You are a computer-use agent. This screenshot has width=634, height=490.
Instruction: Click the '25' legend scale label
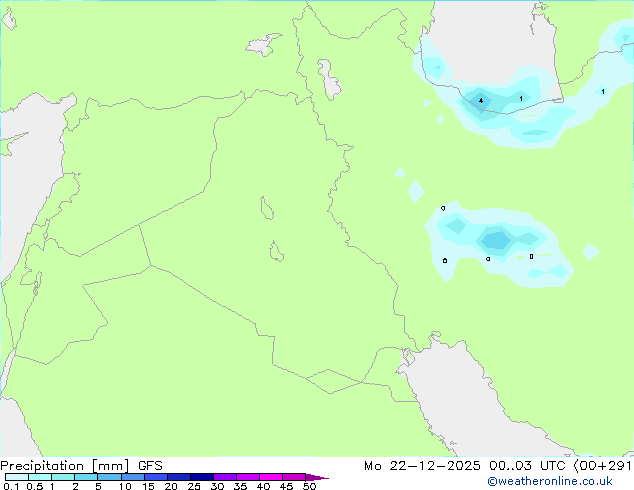(194, 486)
